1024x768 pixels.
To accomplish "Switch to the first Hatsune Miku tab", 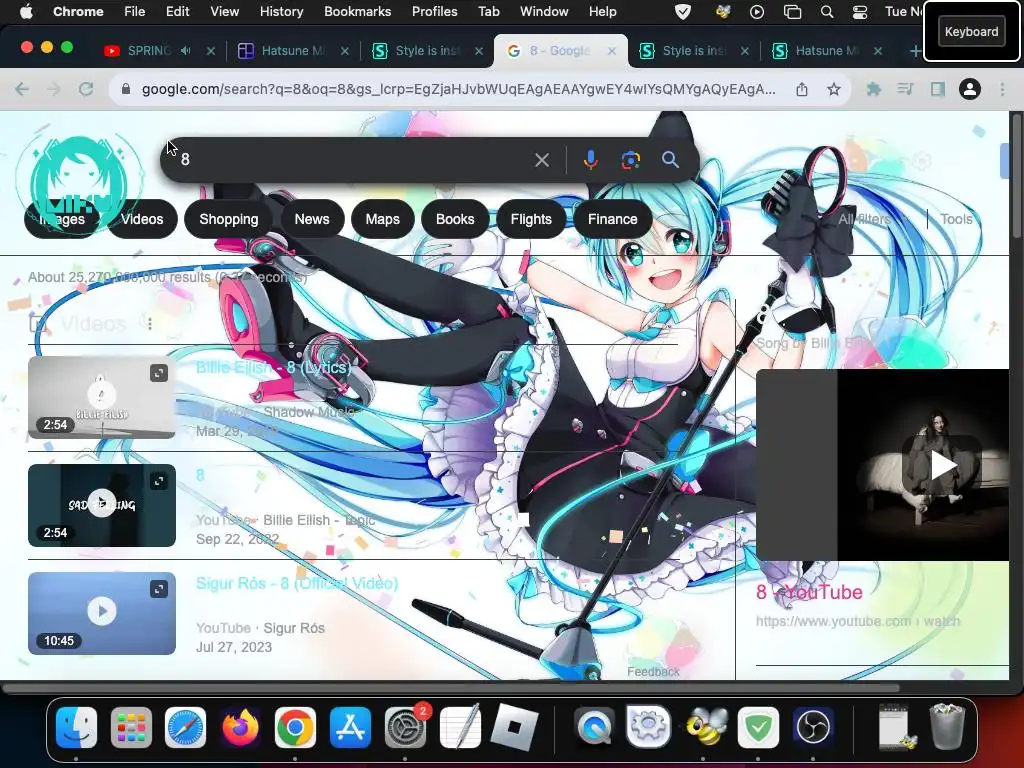I will [293, 51].
